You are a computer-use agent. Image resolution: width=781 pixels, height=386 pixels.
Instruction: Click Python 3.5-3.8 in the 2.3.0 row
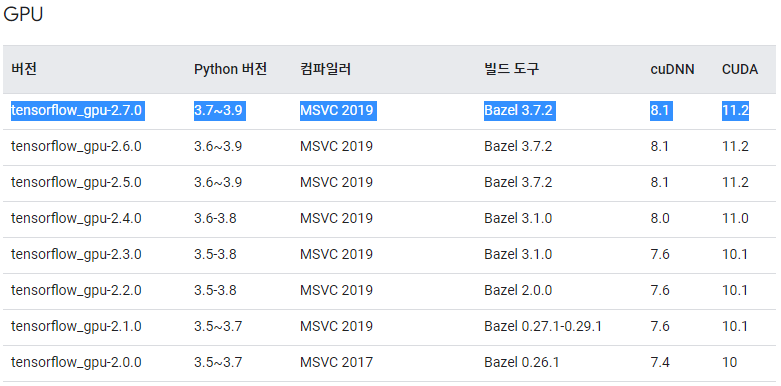[215, 255]
